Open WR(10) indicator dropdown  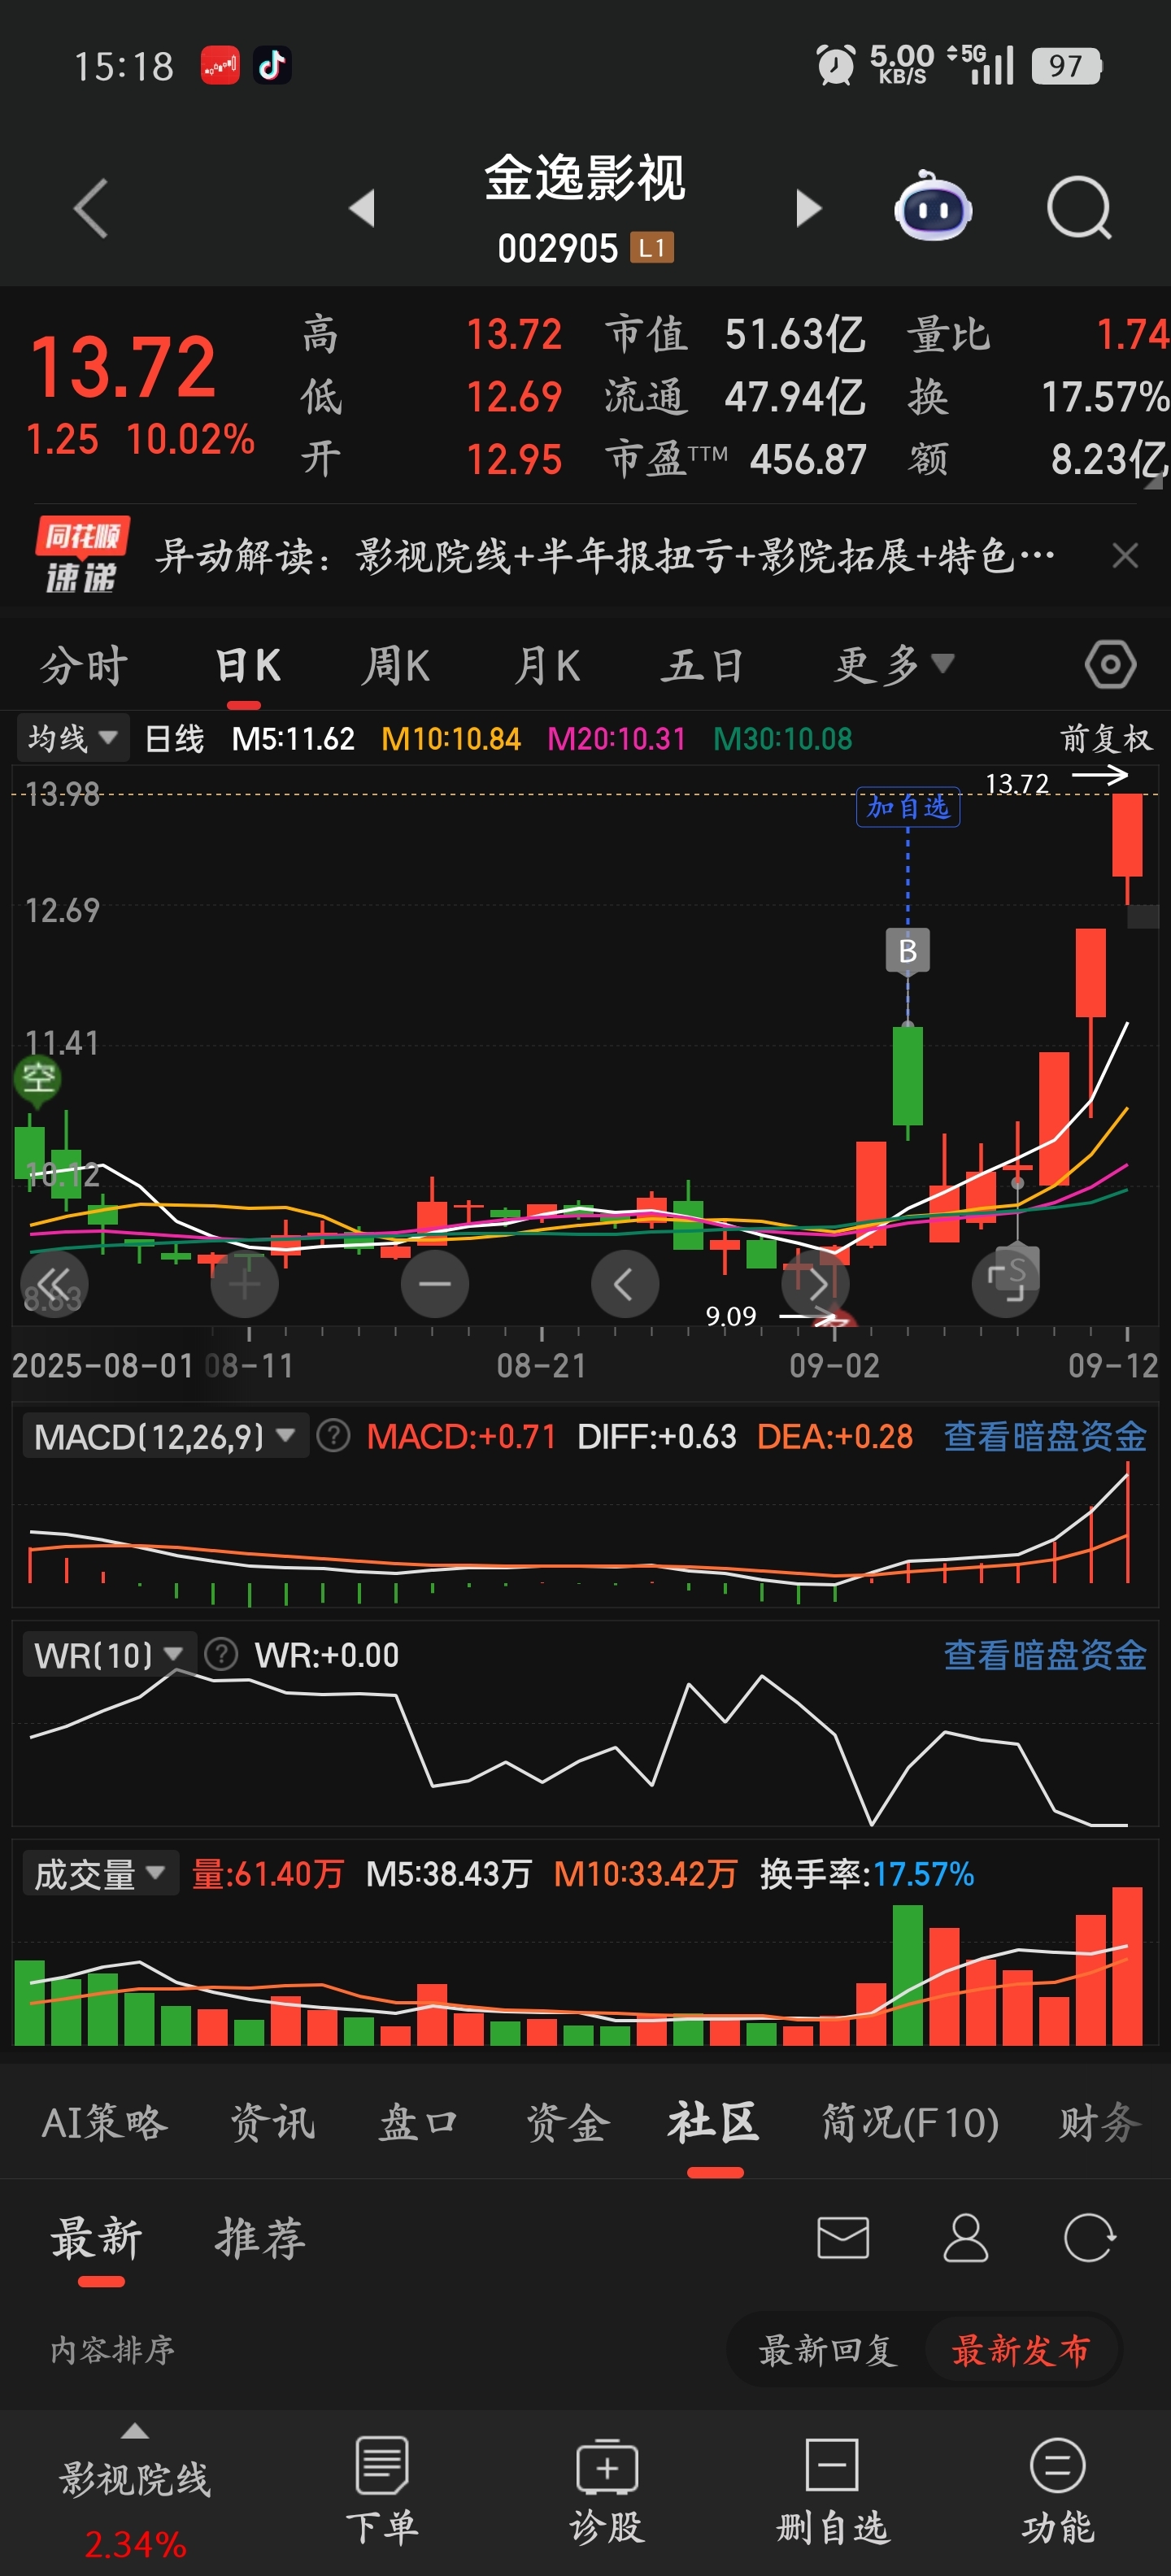[x=109, y=1654]
